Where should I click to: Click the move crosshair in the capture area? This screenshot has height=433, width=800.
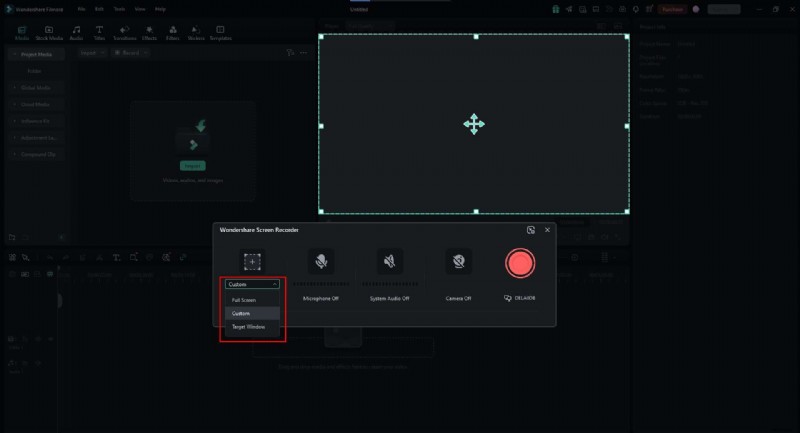point(474,124)
